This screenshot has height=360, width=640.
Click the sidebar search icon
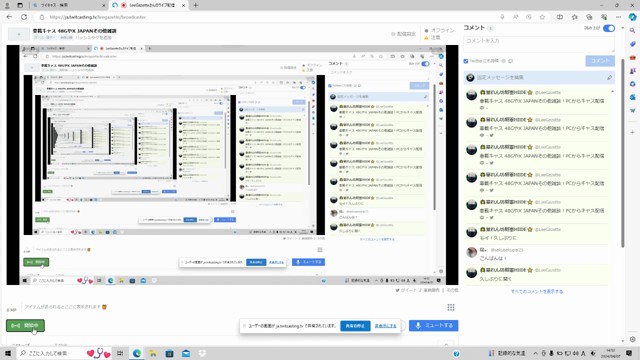pos(632,31)
